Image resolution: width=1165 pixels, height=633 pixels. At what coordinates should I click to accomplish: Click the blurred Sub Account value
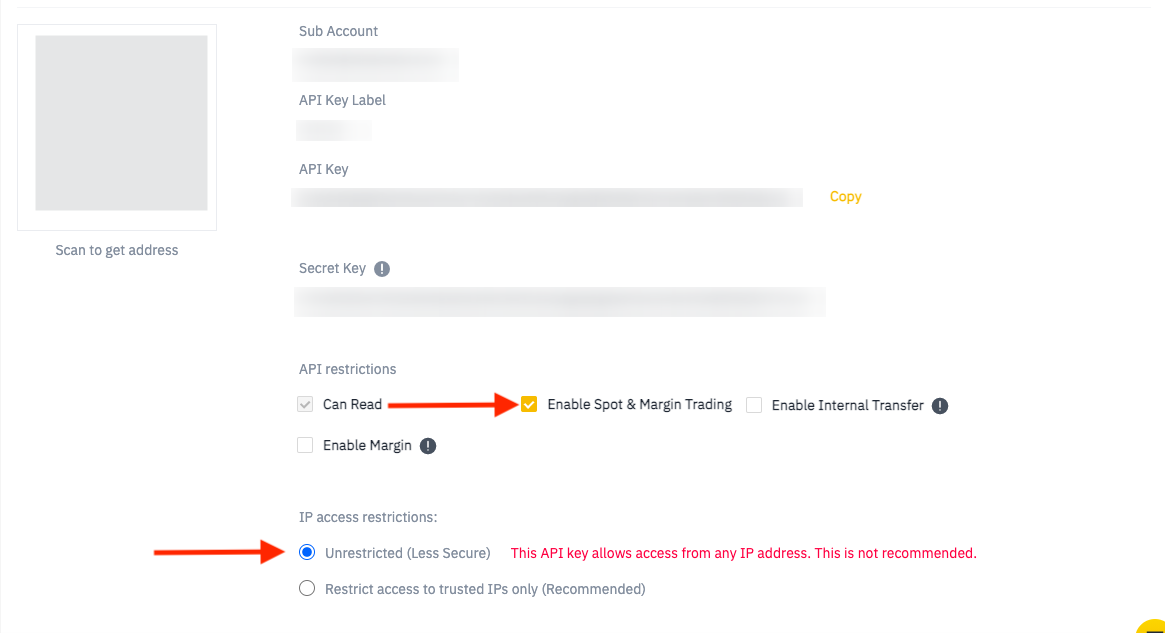tap(375, 65)
